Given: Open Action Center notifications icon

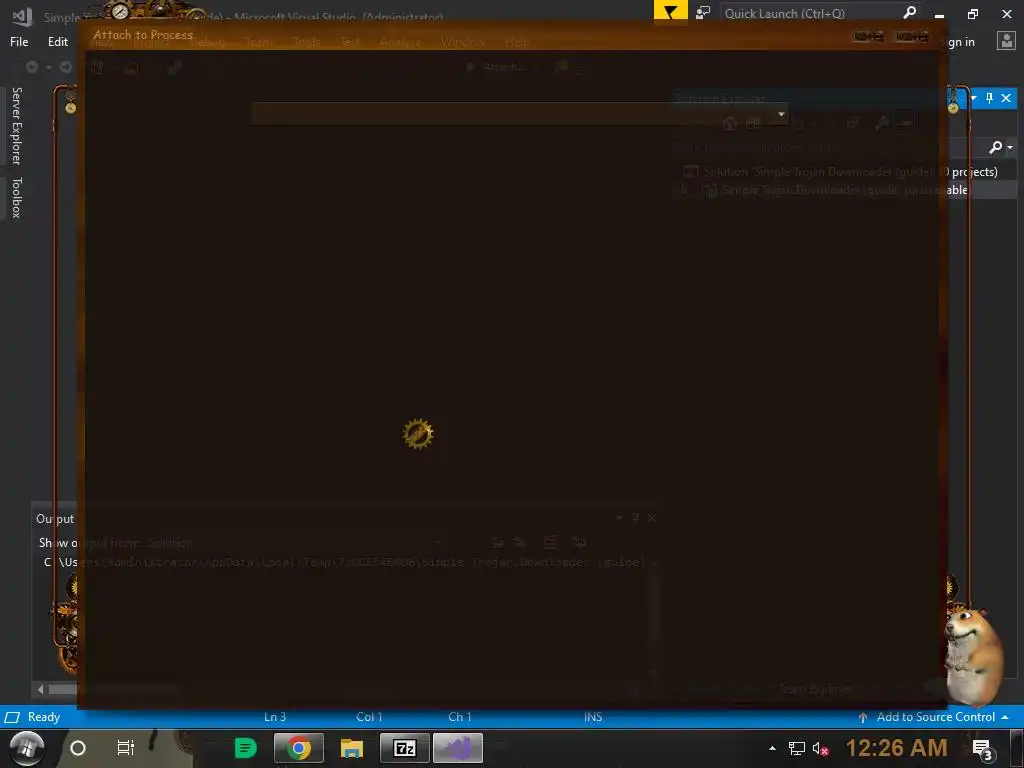Looking at the screenshot, I should pos(982,749).
